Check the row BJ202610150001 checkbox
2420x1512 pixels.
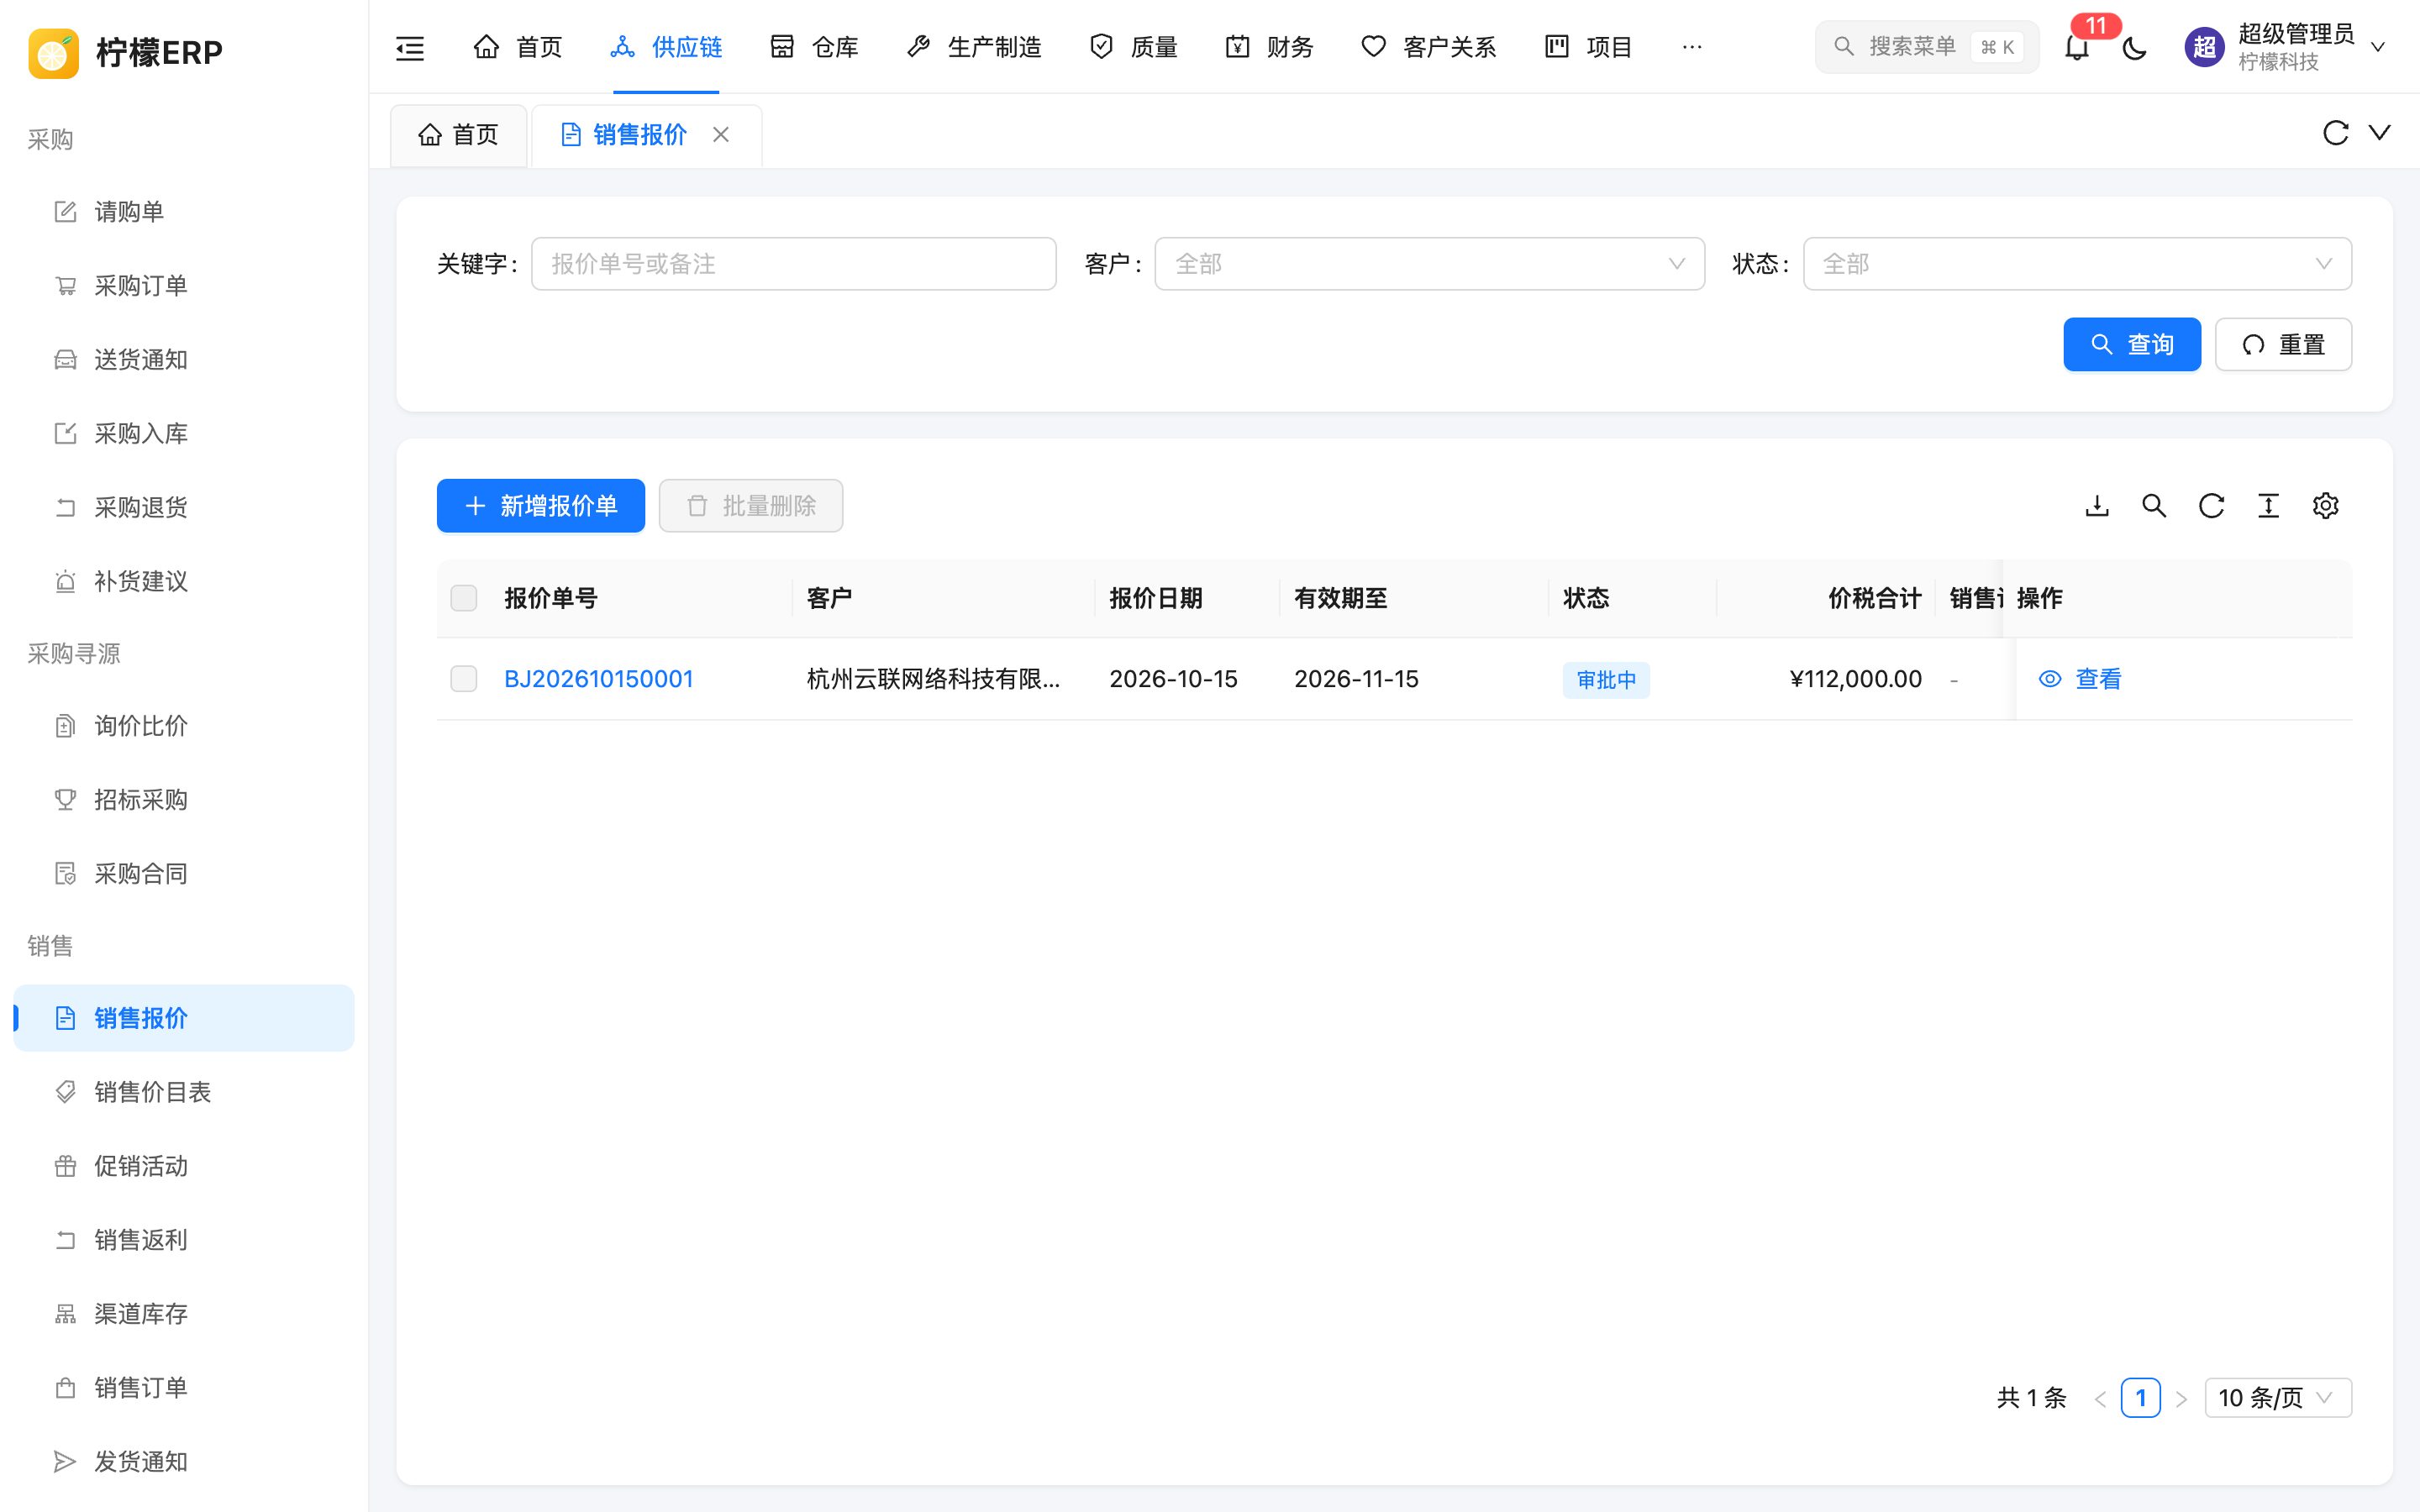pyautogui.click(x=464, y=679)
